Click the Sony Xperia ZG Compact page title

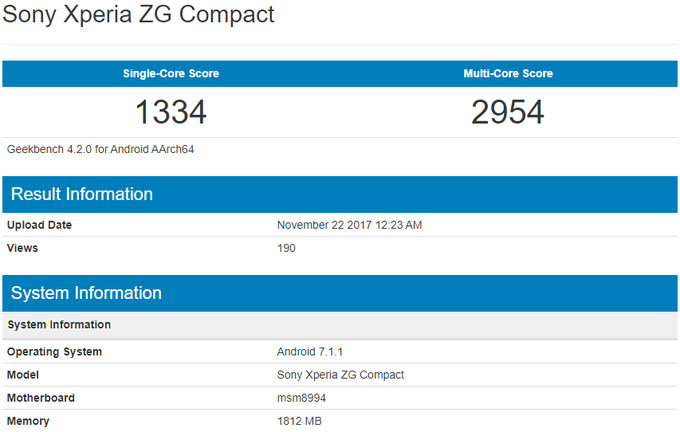click(x=139, y=16)
